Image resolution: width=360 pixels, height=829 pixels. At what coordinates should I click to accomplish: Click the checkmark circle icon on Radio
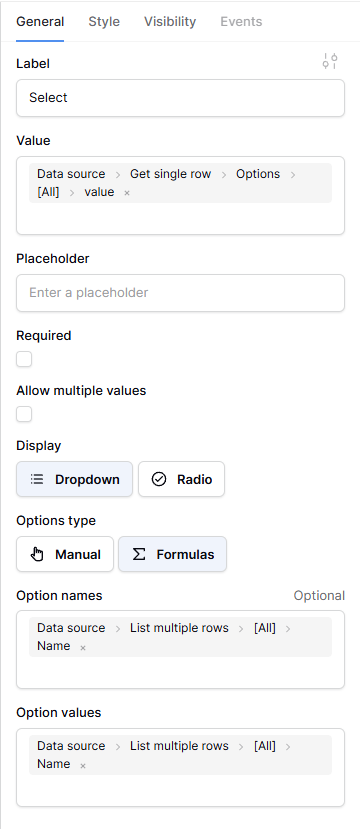(x=159, y=480)
